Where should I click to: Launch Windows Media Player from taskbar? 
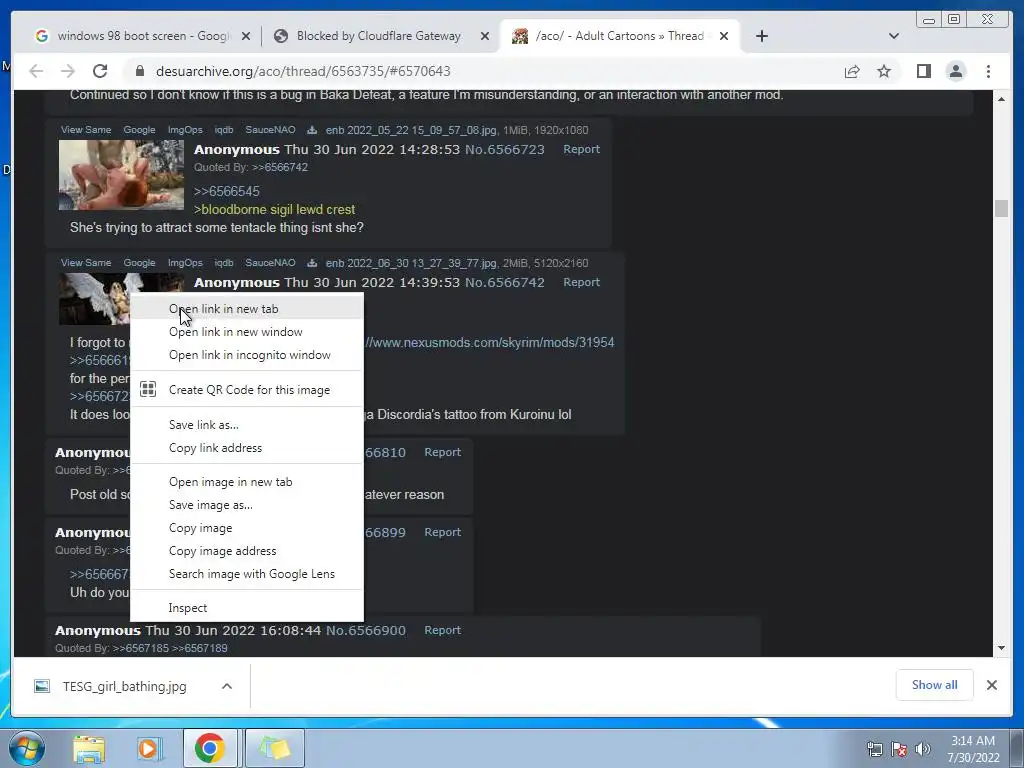(148, 748)
